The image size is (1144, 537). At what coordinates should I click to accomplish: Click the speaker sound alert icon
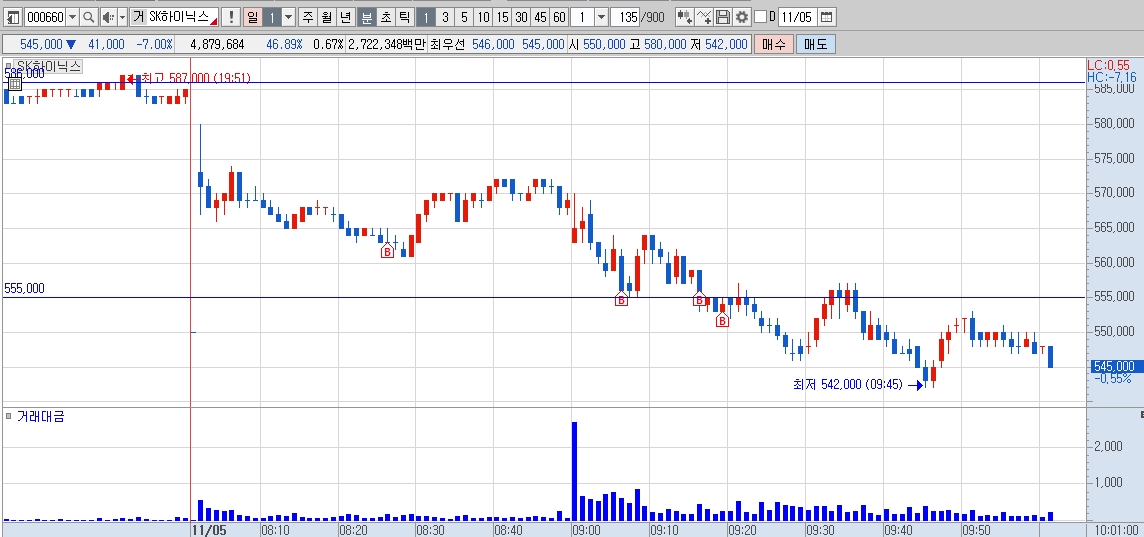[x=107, y=17]
